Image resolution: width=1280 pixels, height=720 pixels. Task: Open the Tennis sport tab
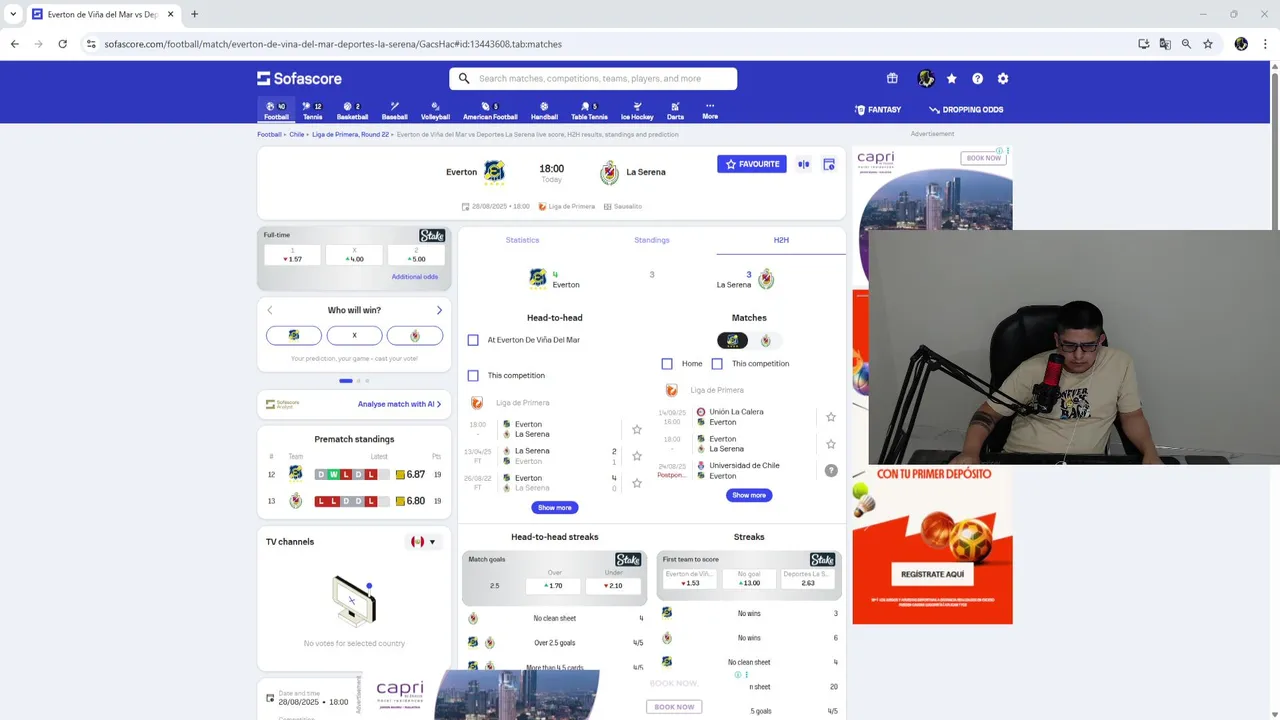click(313, 111)
